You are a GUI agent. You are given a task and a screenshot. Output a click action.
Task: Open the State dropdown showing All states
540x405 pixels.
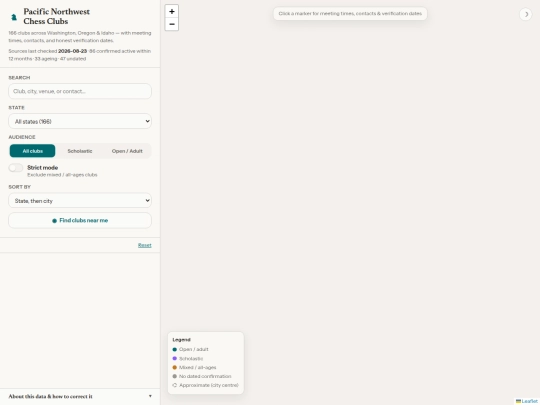80,121
